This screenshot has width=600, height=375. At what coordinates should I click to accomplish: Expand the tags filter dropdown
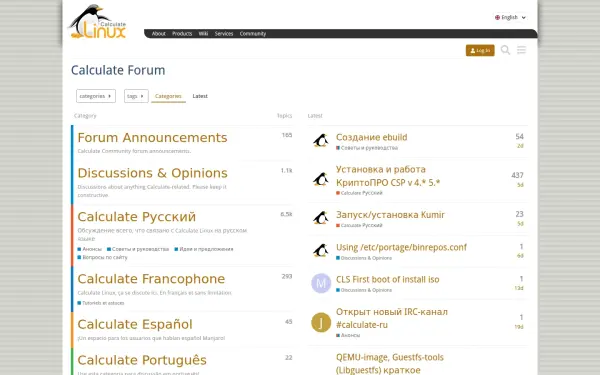[x=136, y=96]
